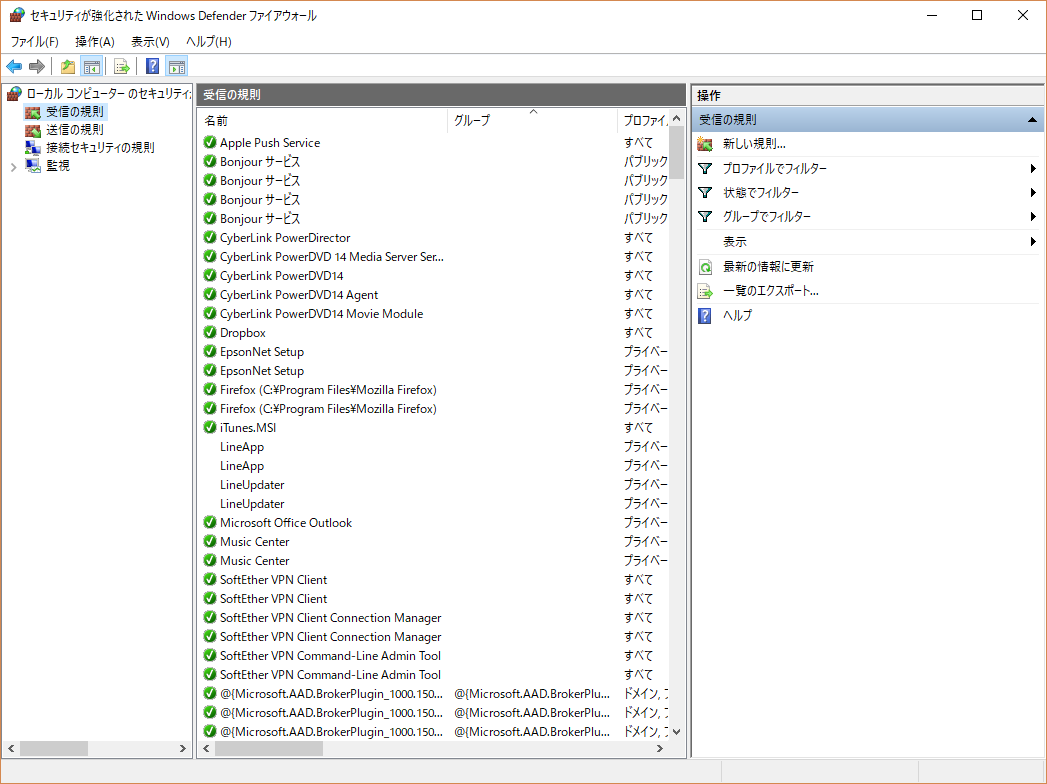Click the rule list horizontal scroll left arrow
This screenshot has width=1047, height=784.
(x=206, y=749)
